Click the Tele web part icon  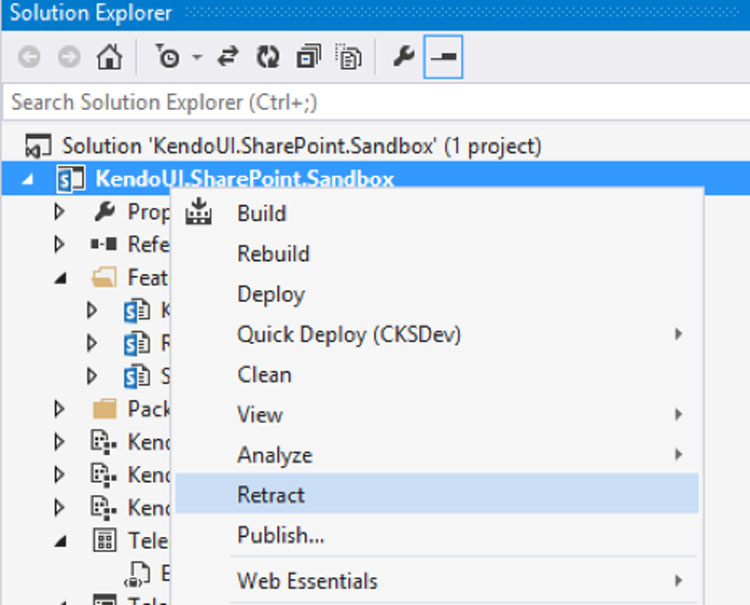coord(104,540)
